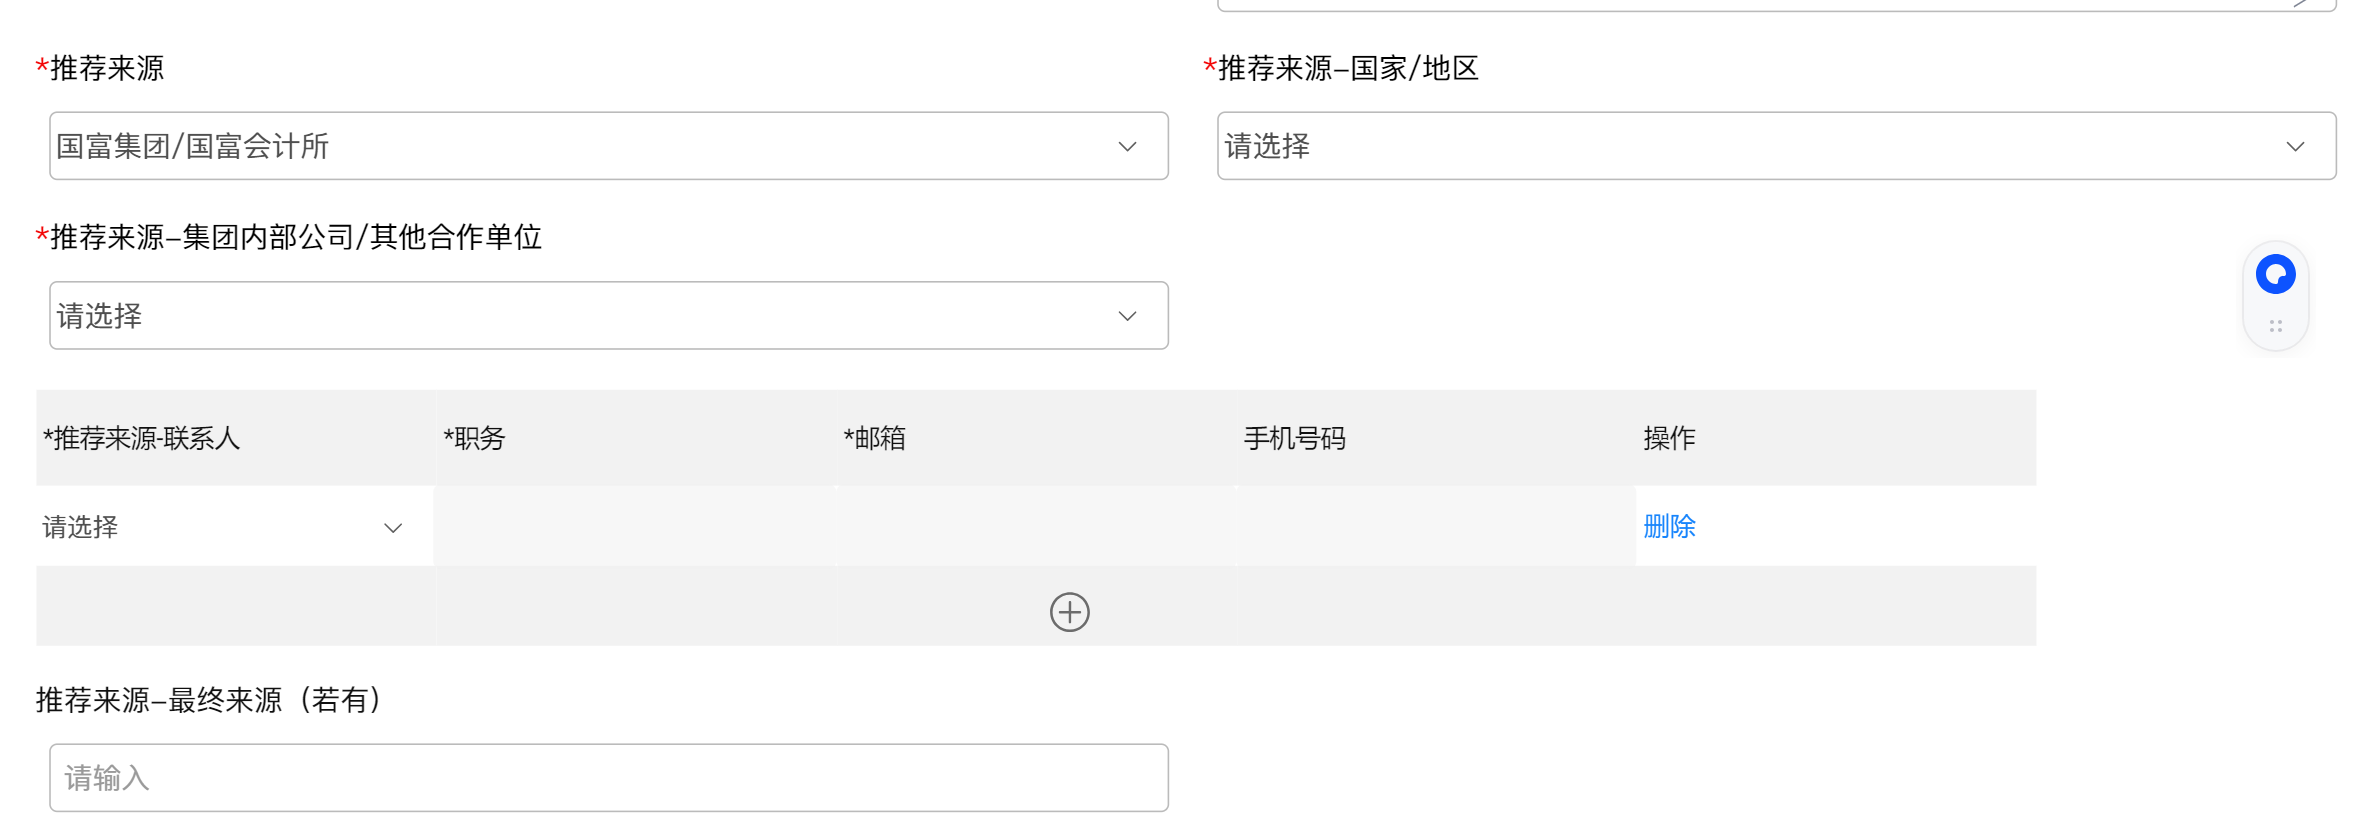Click the chevron in 联系人 table cell

point(393,528)
